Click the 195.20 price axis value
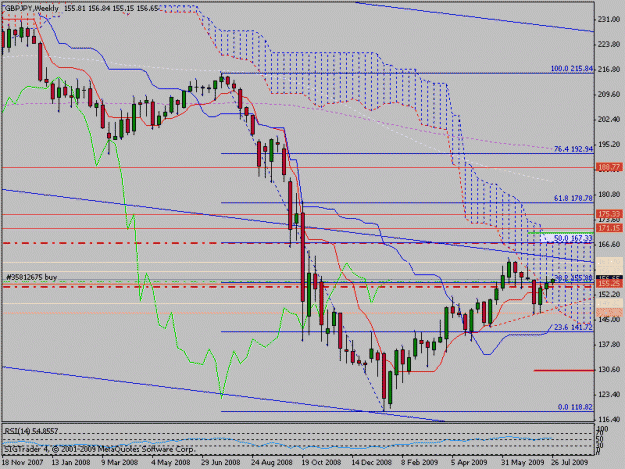 click(609, 144)
